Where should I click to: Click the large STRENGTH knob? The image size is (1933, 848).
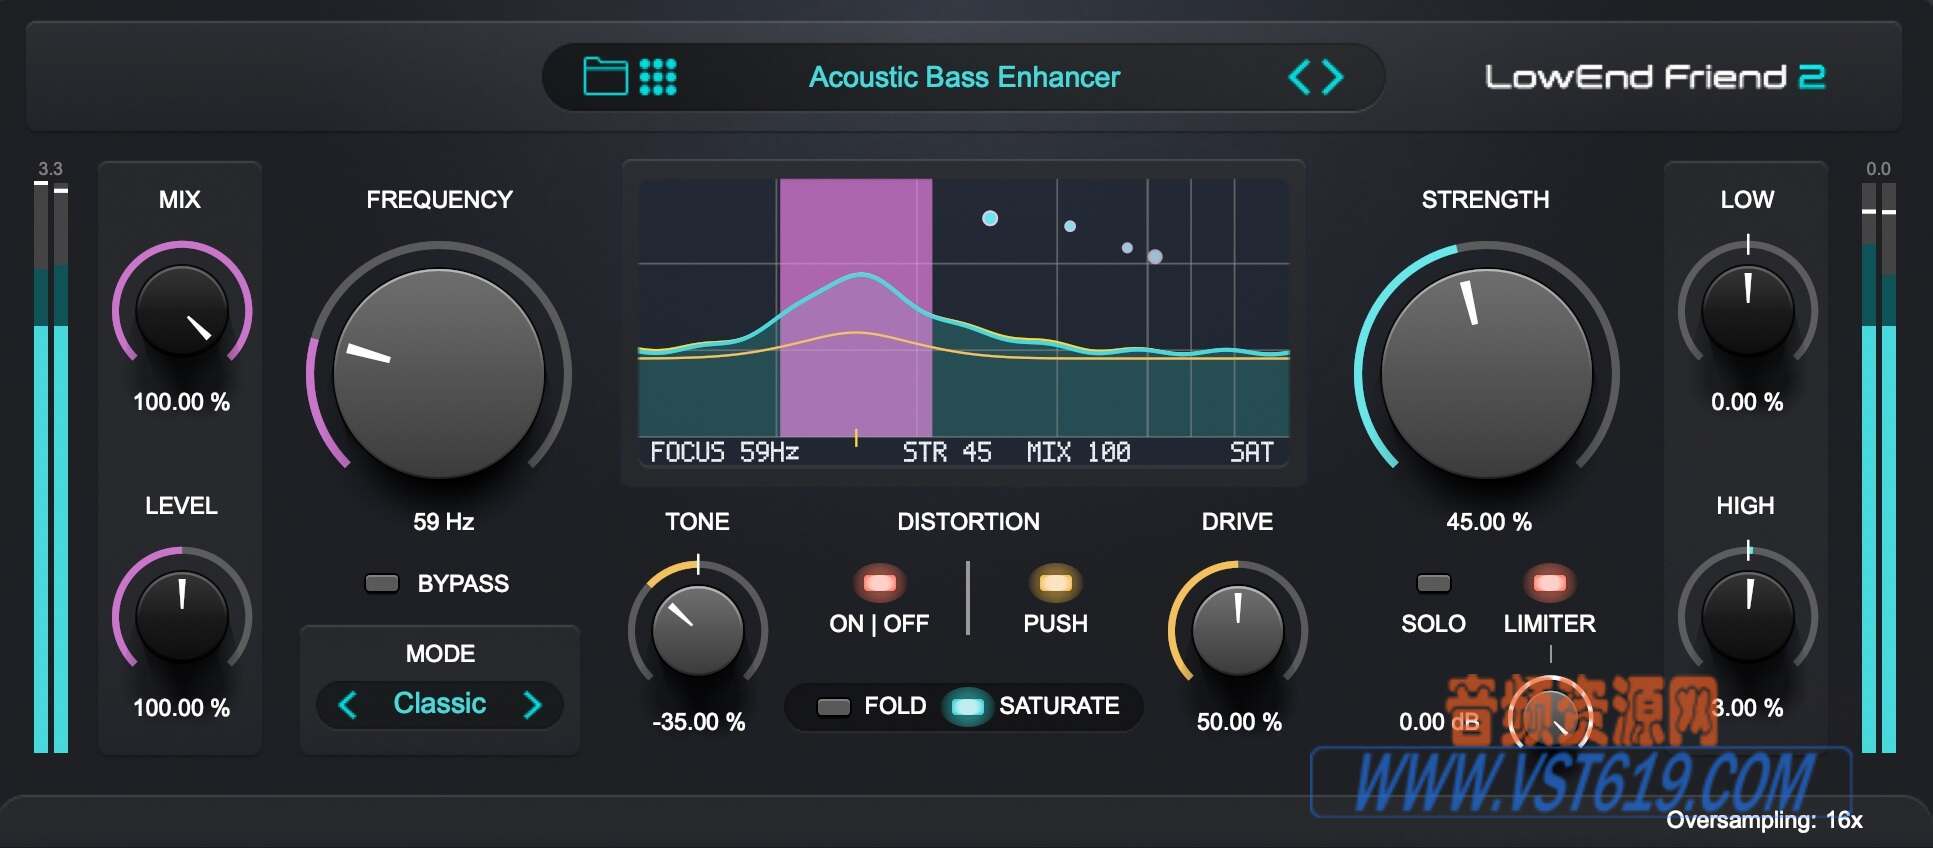point(1486,374)
